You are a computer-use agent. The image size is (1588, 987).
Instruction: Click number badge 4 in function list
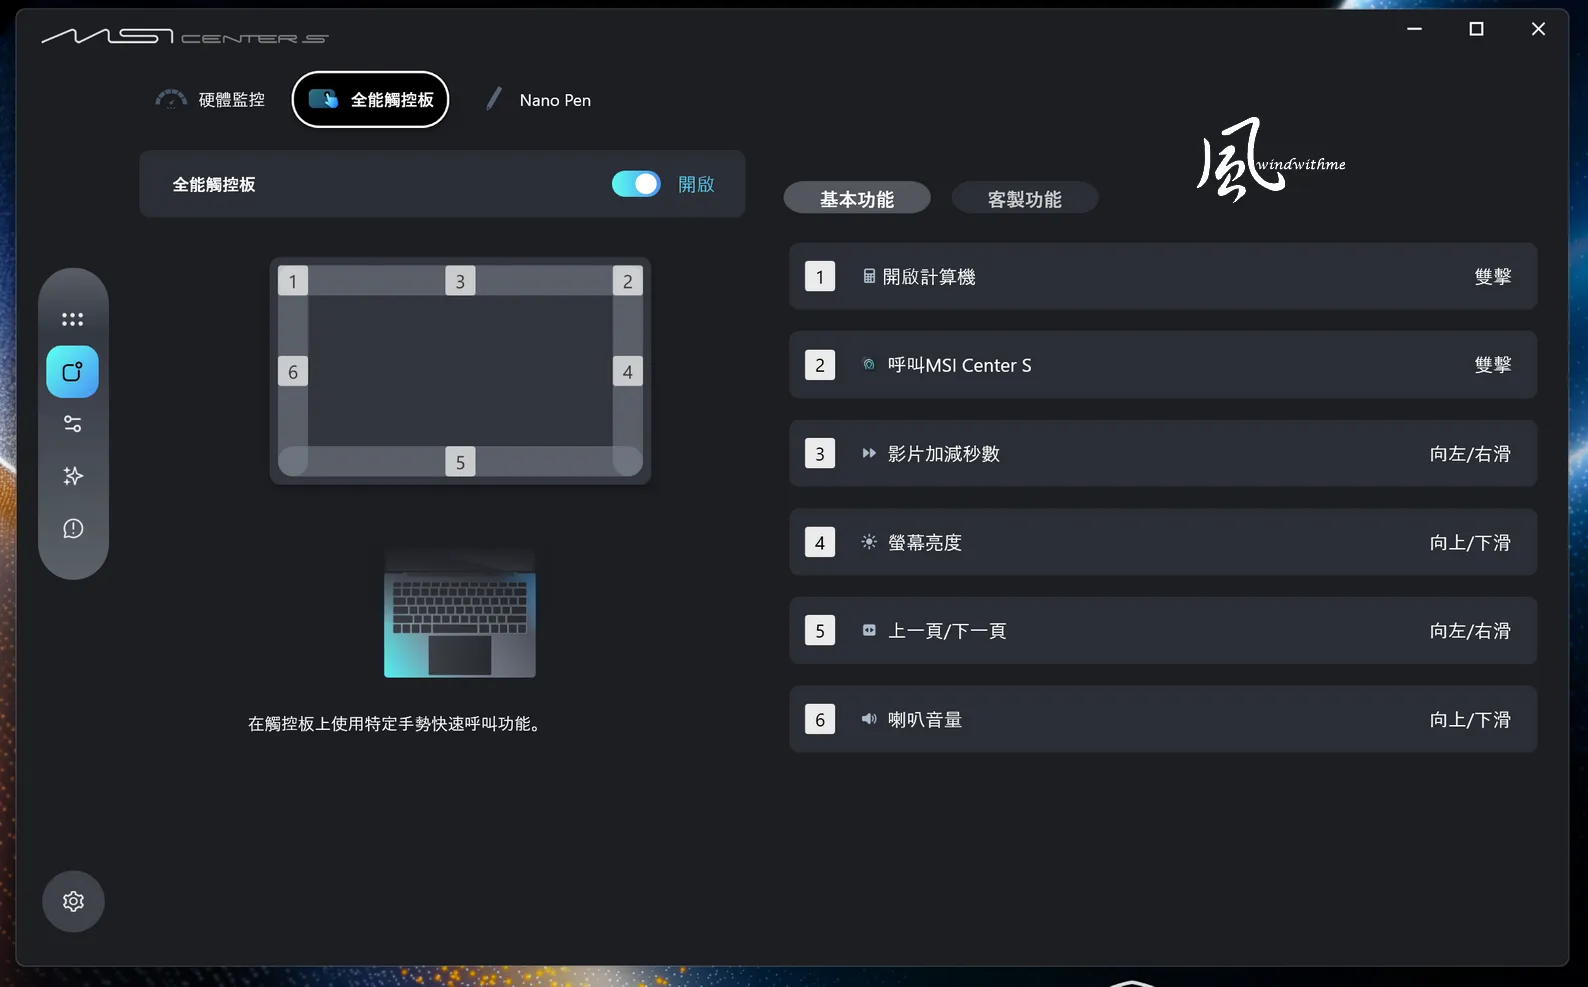tap(820, 542)
